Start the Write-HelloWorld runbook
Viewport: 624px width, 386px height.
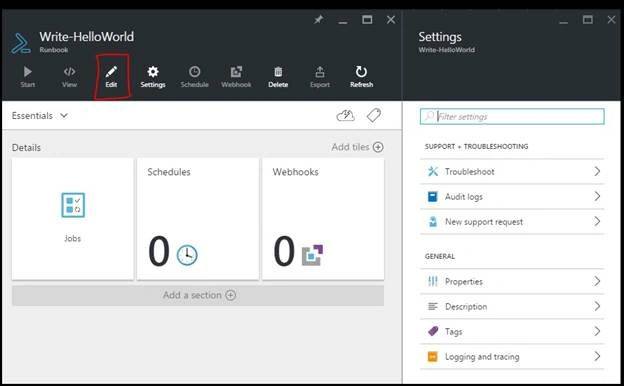pyautogui.click(x=27, y=77)
